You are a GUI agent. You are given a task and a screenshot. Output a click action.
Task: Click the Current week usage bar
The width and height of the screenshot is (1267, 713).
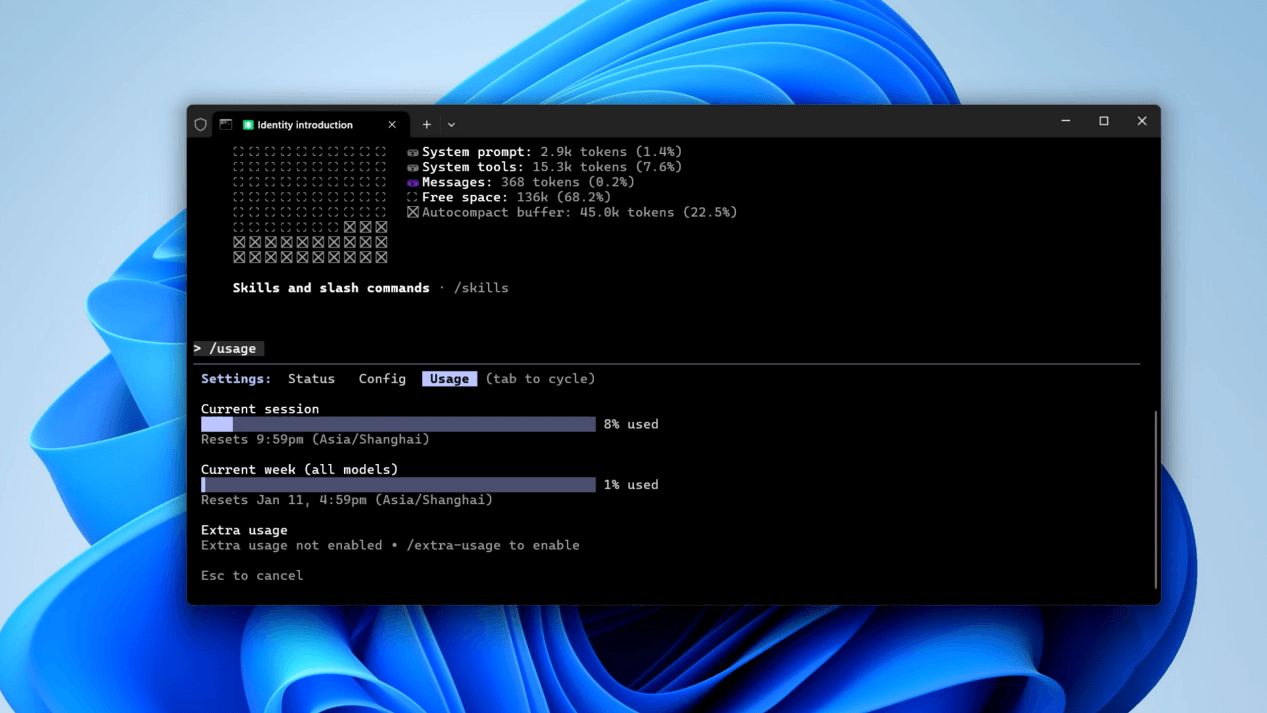coord(398,485)
